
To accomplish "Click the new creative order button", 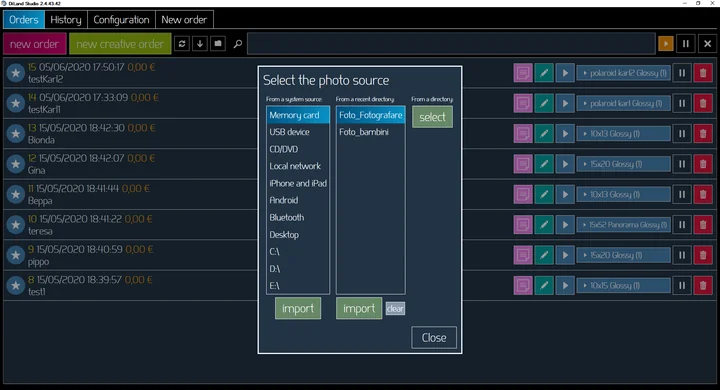I will [x=120, y=44].
